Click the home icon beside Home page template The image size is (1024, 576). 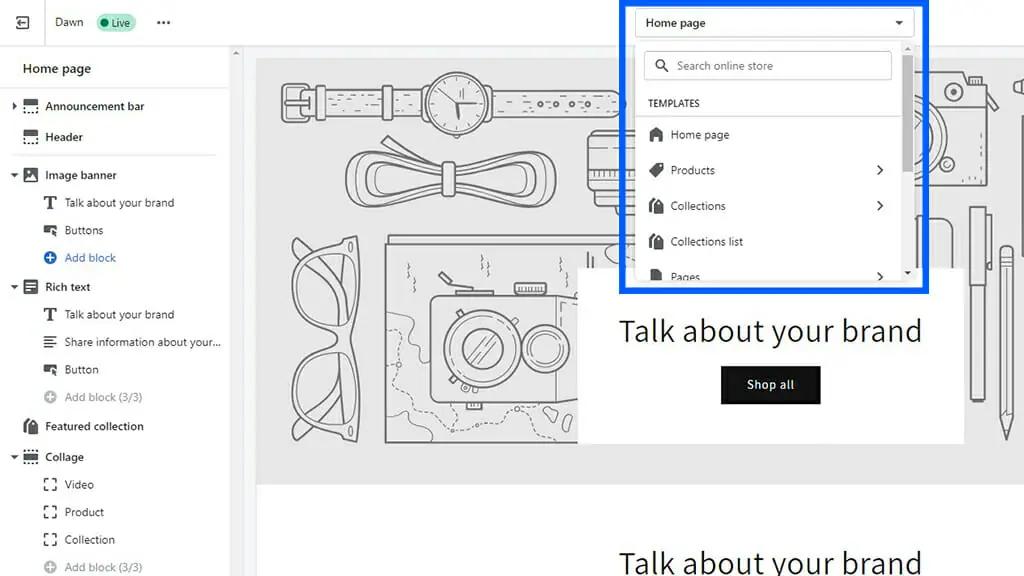pos(656,135)
